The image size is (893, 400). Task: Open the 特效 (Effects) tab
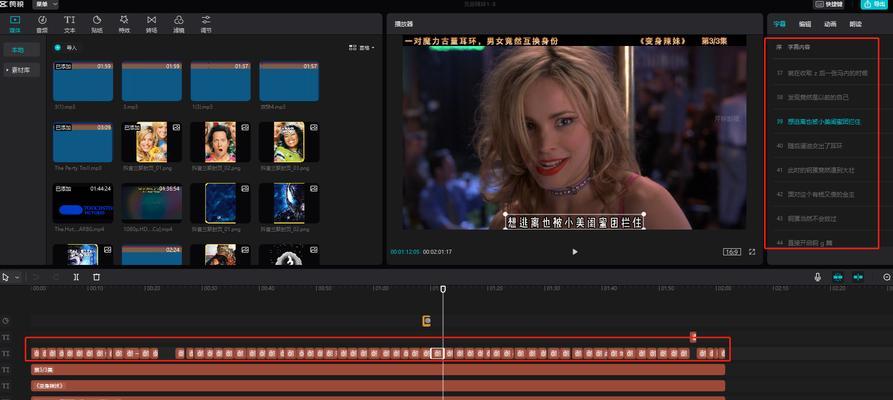click(124, 23)
